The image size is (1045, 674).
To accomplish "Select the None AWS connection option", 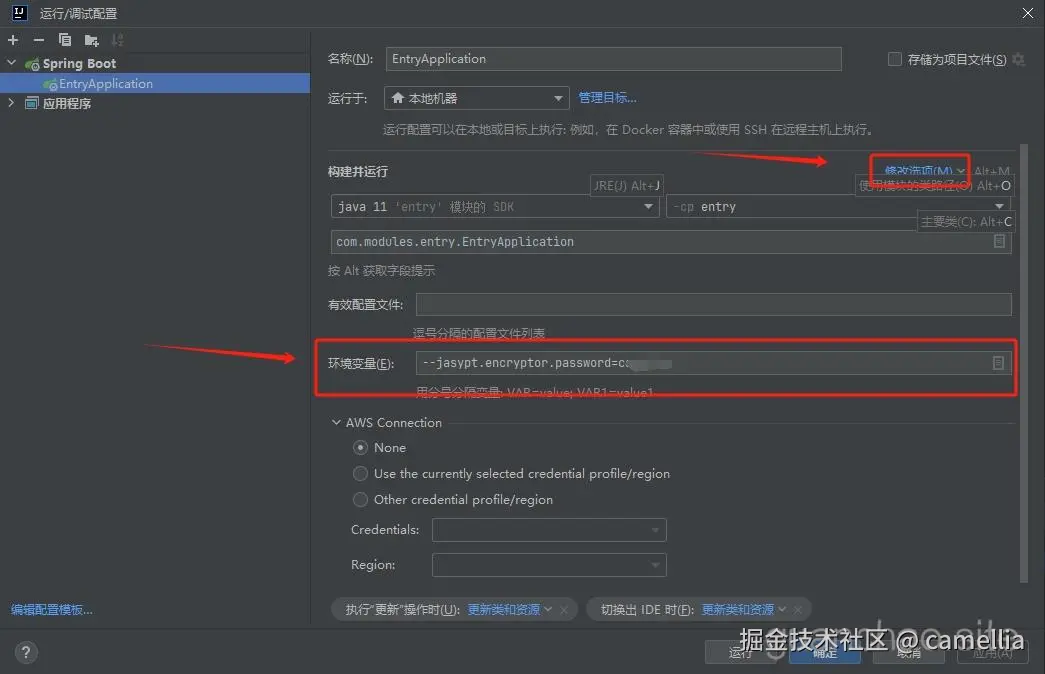I will 360,447.
